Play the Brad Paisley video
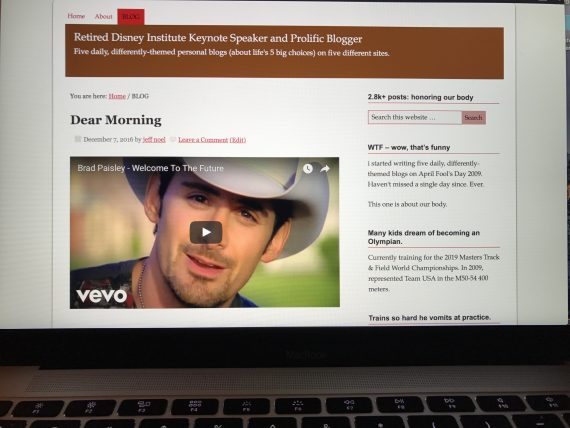The height and width of the screenshot is (428, 570). pos(206,232)
